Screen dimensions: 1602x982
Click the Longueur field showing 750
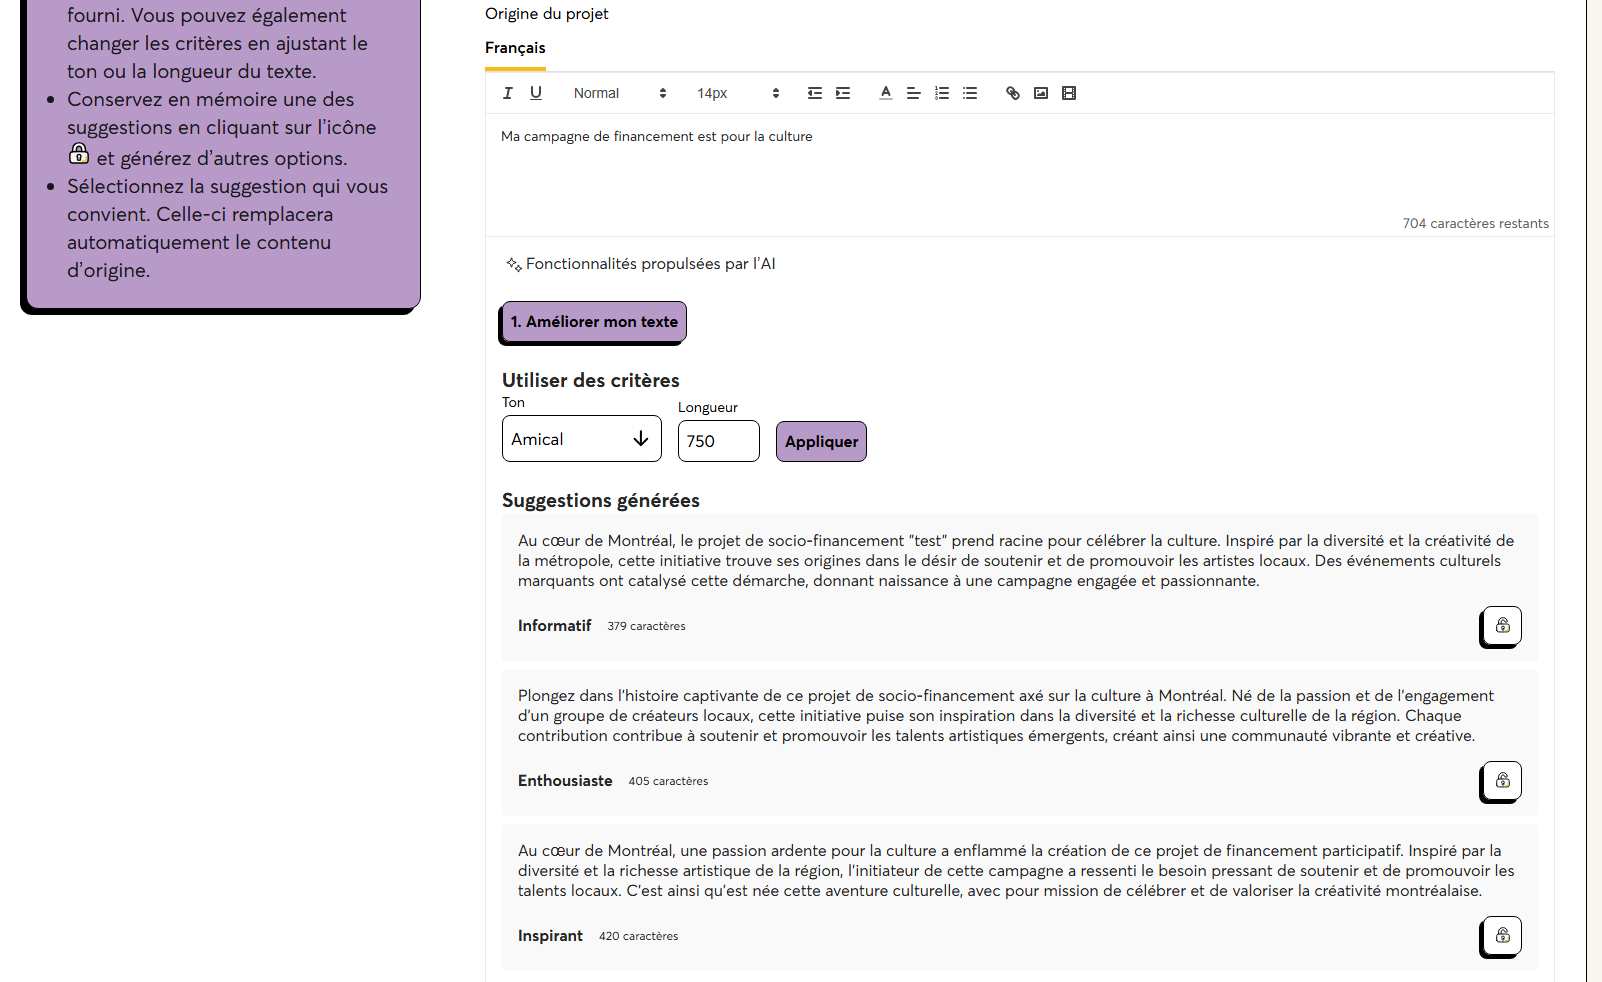[718, 441]
